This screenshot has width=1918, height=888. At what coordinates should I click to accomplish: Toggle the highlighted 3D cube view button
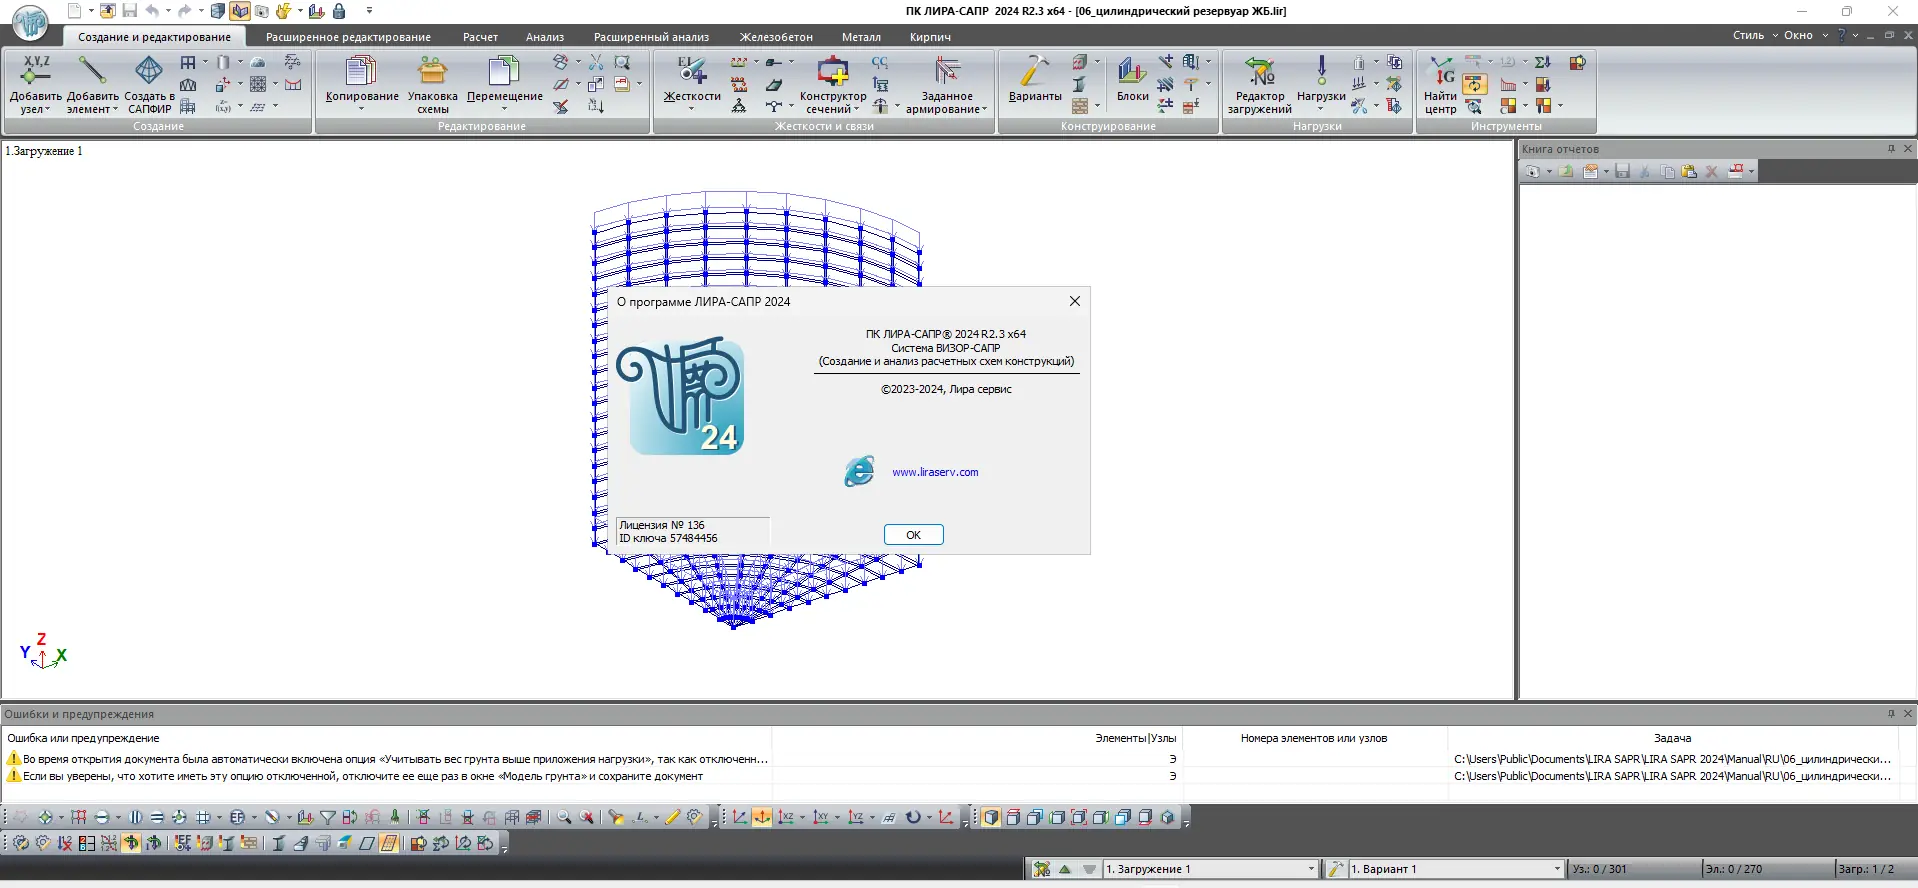click(991, 817)
